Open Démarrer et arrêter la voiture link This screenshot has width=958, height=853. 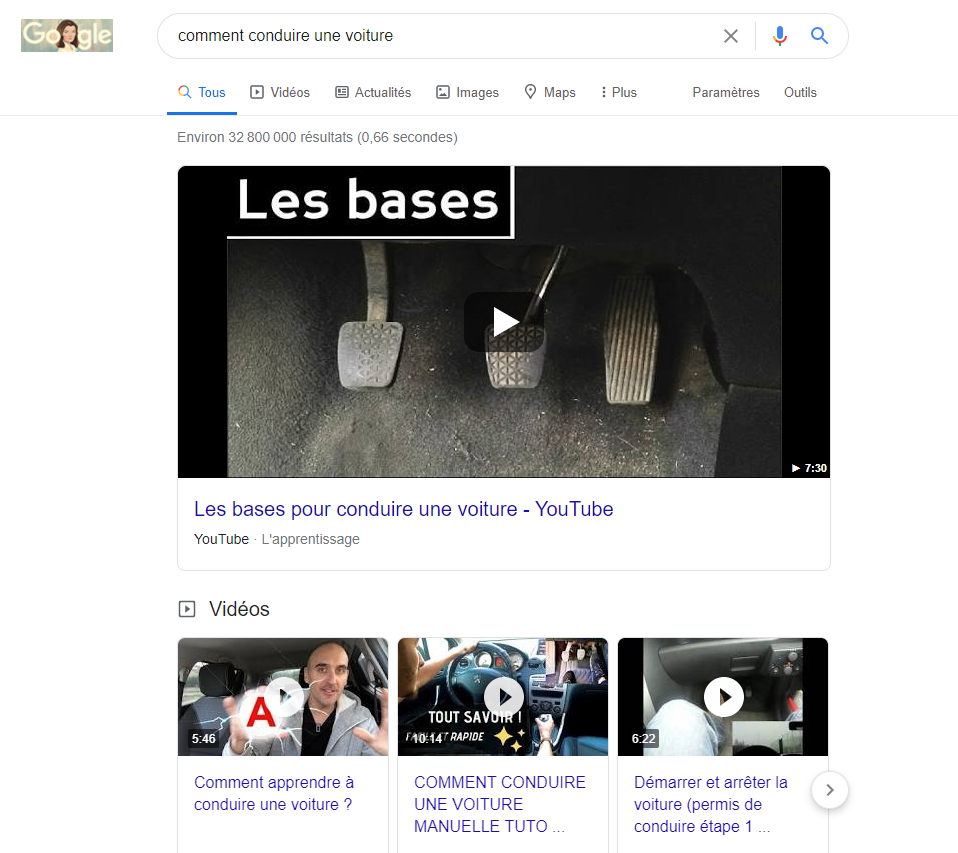(711, 804)
